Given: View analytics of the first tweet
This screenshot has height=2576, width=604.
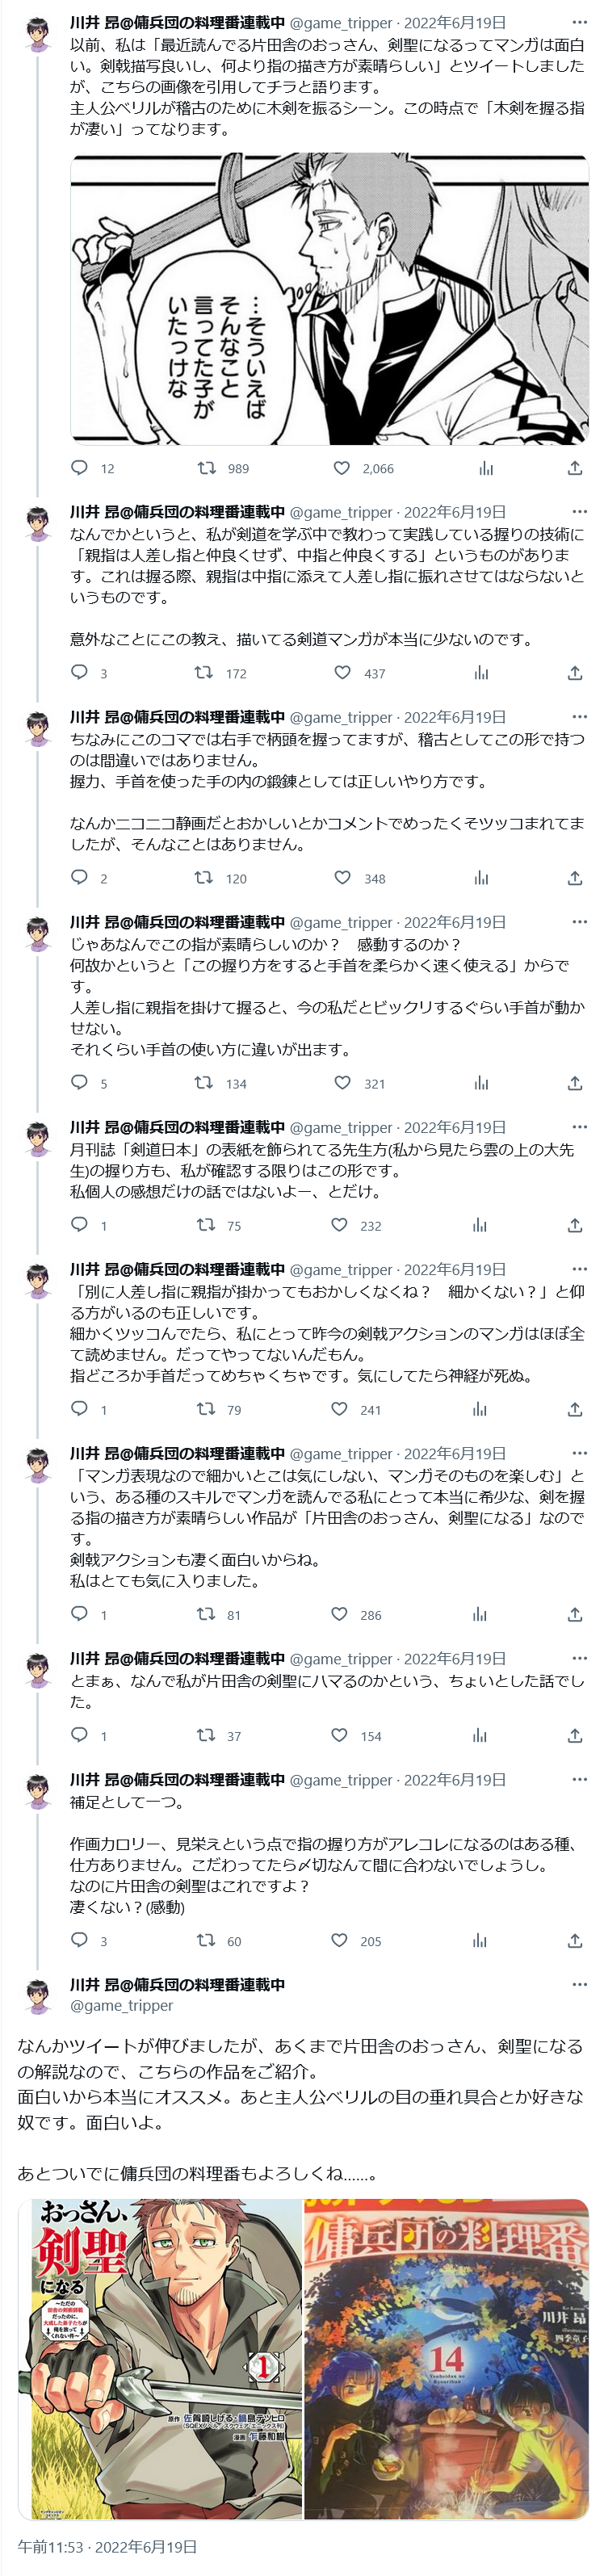Looking at the screenshot, I should pos(486,468).
